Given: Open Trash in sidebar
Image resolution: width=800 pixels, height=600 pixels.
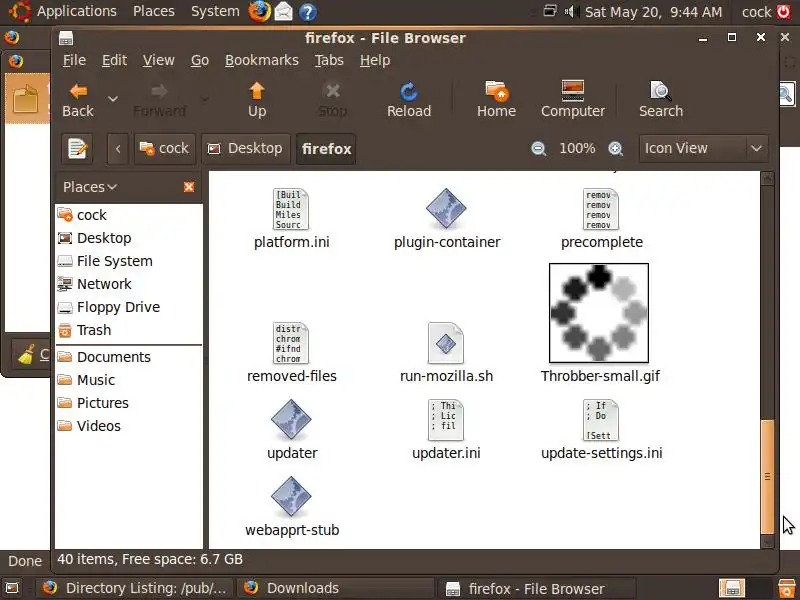Looking at the screenshot, I should 129,330.
